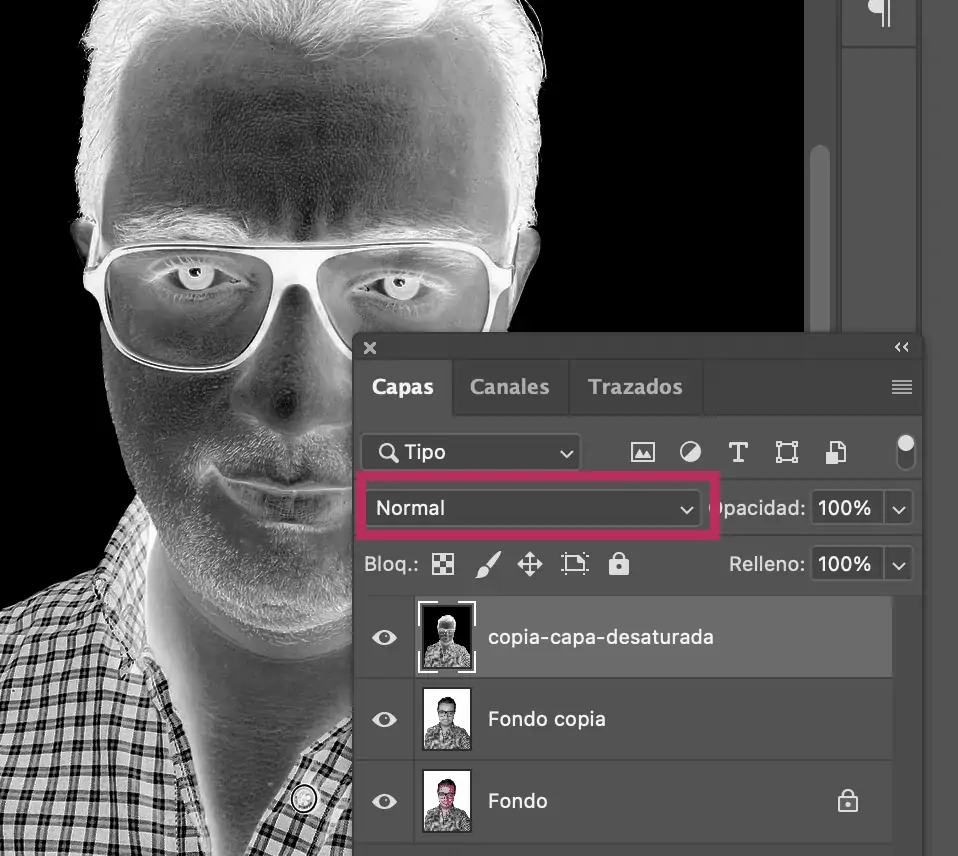Viewport: 958px width, 856px height.
Task: Open the Tipo filter dropdown
Action: click(470, 453)
